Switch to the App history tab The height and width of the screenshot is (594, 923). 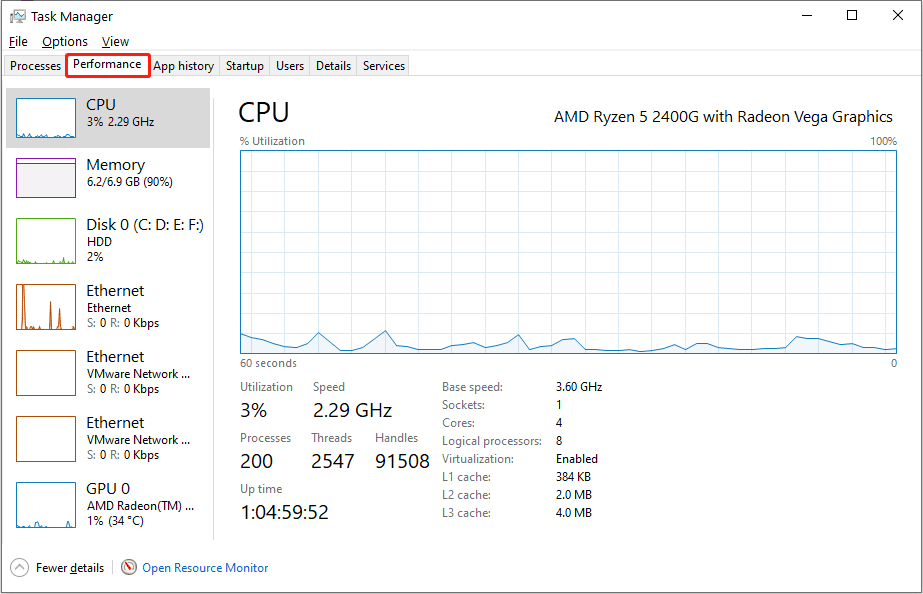pyautogui.click(x=184, y=66)
